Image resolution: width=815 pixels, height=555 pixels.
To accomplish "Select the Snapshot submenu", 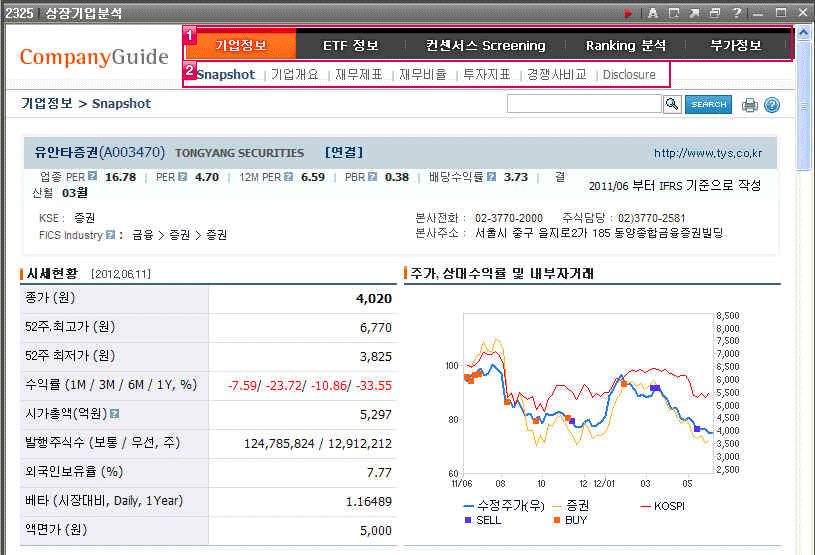I will (226, 74).
